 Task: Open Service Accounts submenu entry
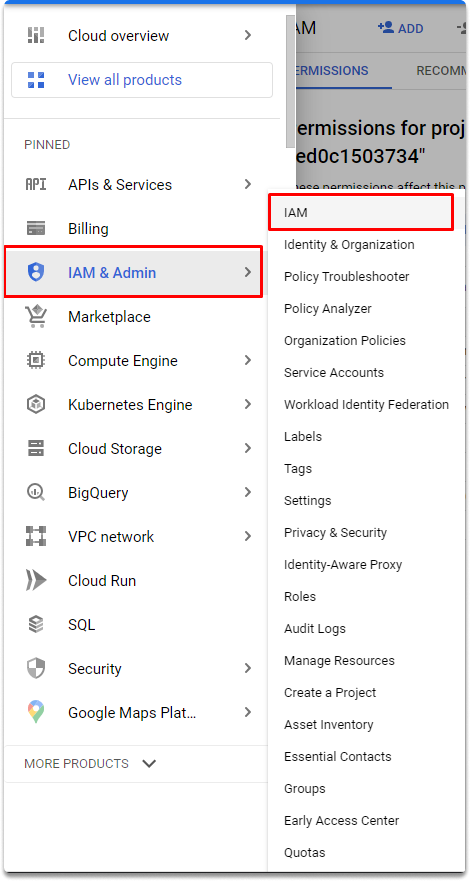click(x=334, y=373)
